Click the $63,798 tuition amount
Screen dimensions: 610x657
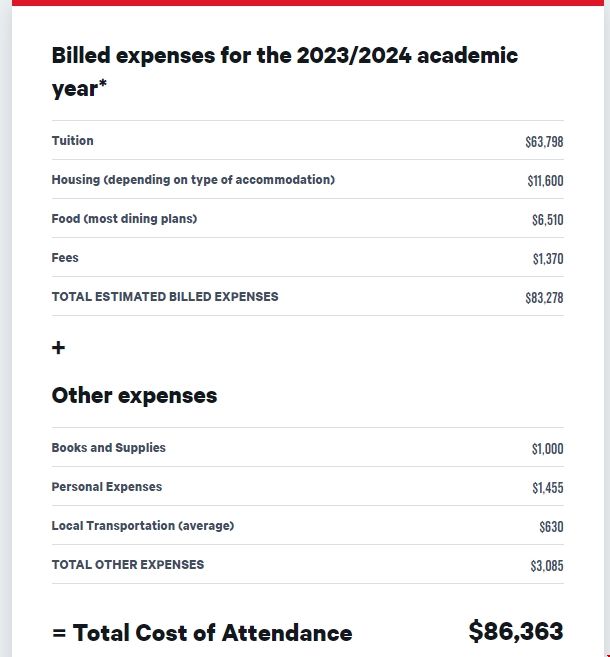click(x=544, y=142)
